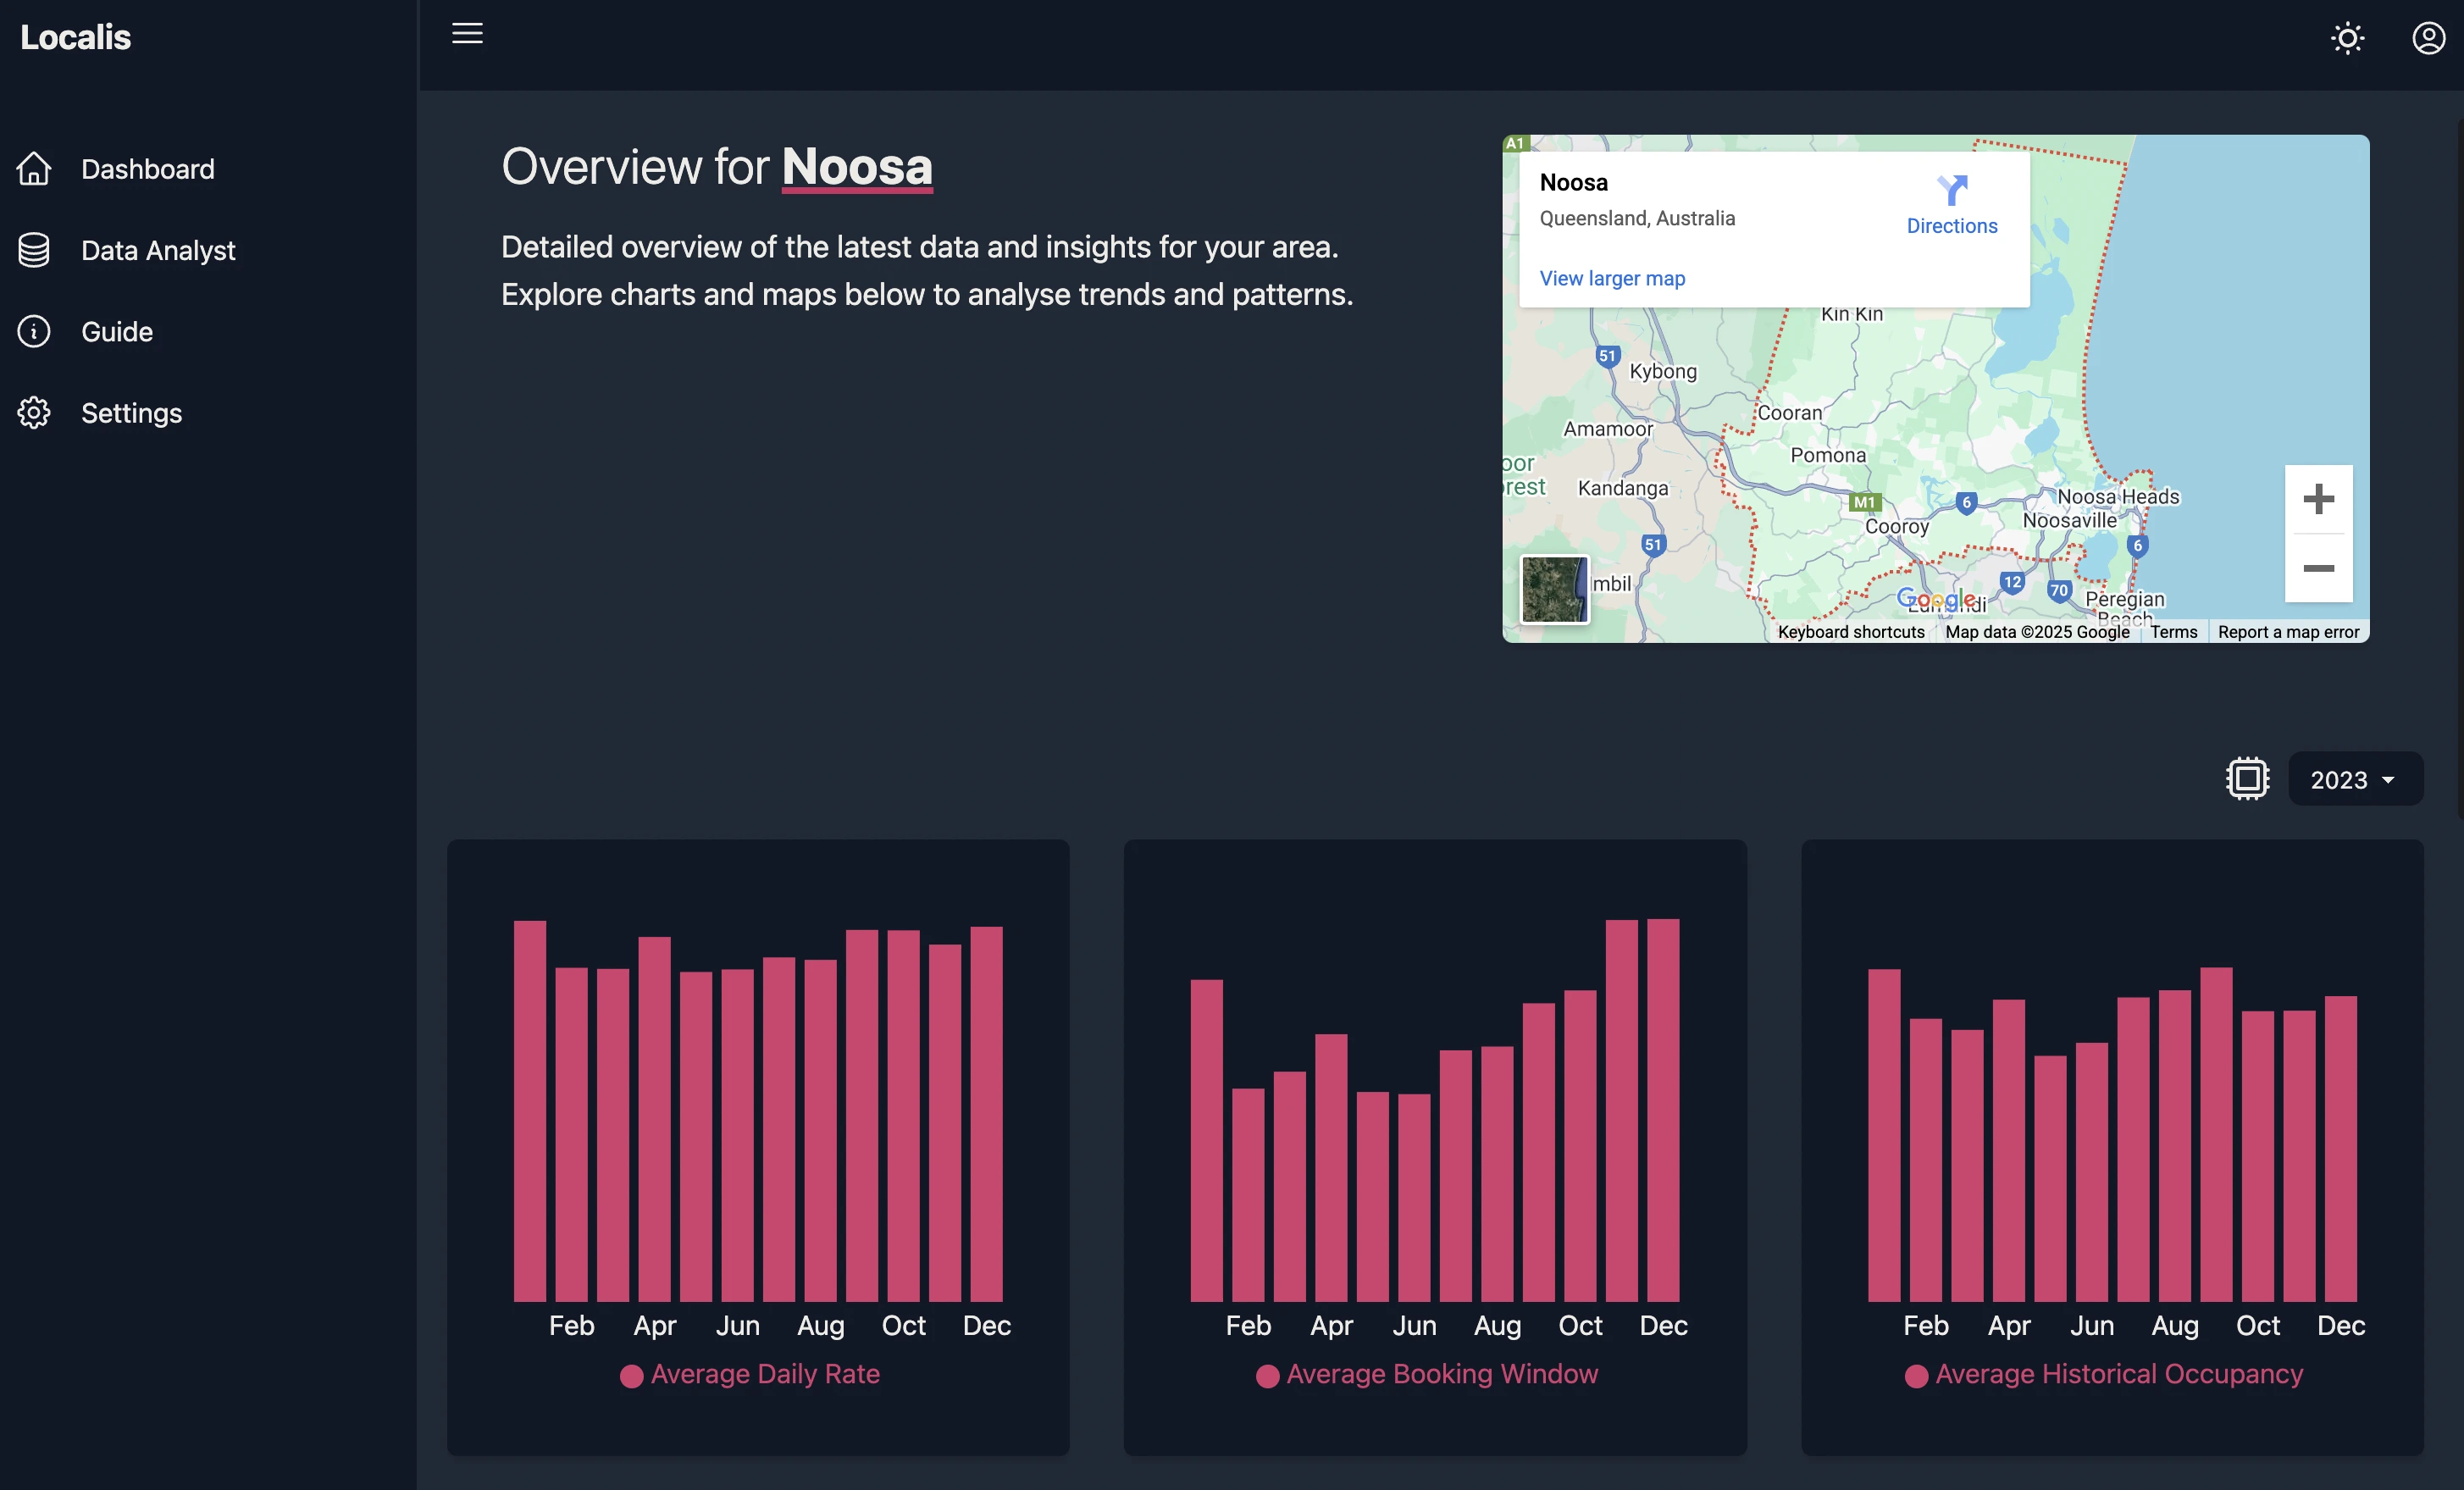Image resolution: width=2464 pixels, height=1490 pixels.
Task: Click the Guide info icon
Action: tap(34, 331)
